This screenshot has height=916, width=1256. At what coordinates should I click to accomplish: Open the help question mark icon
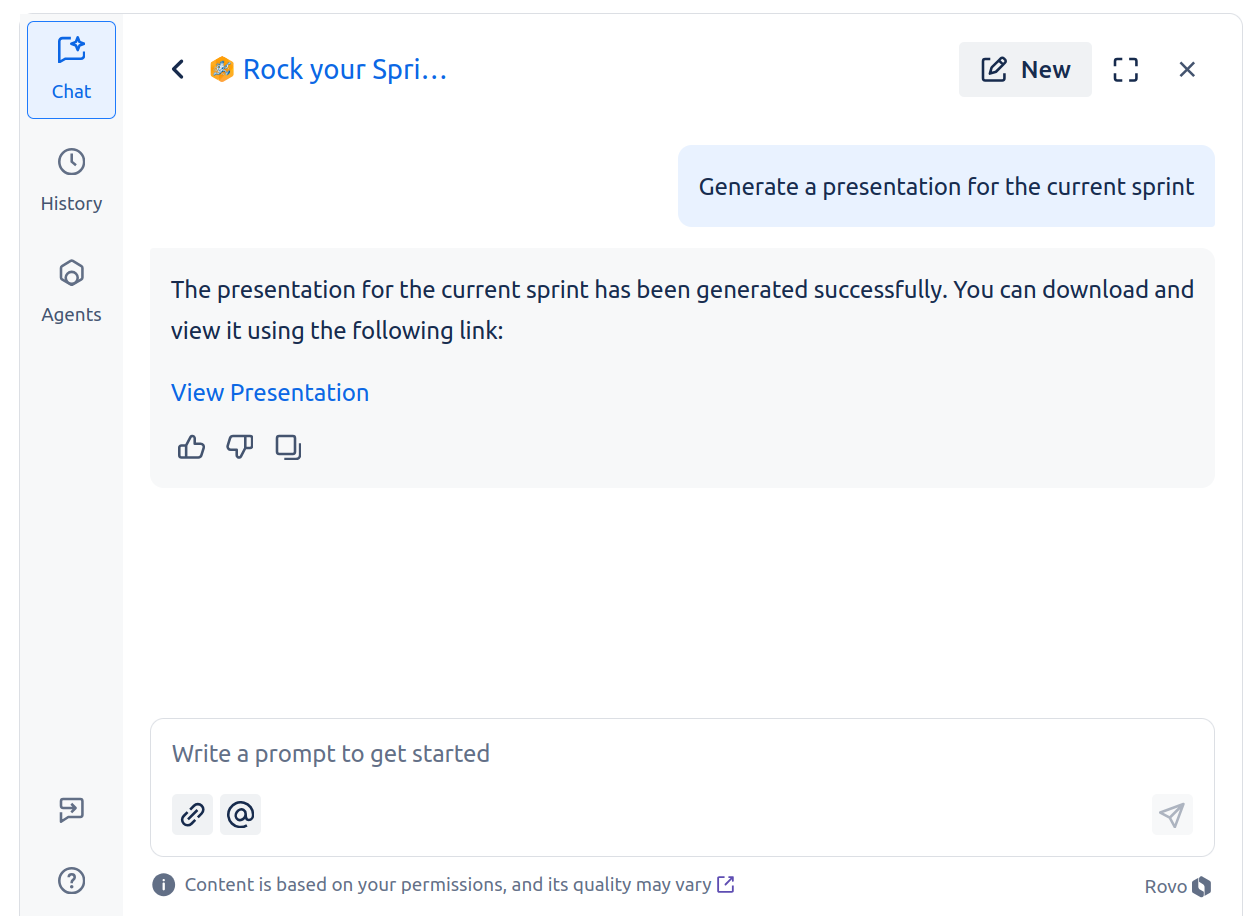[x=71, y=880]
